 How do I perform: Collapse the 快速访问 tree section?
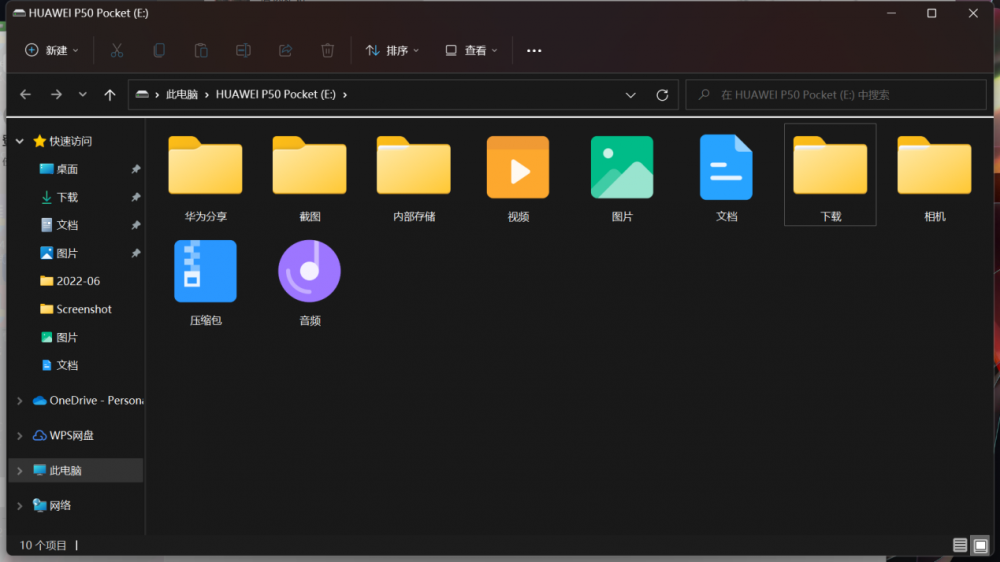tap(20, 141)
